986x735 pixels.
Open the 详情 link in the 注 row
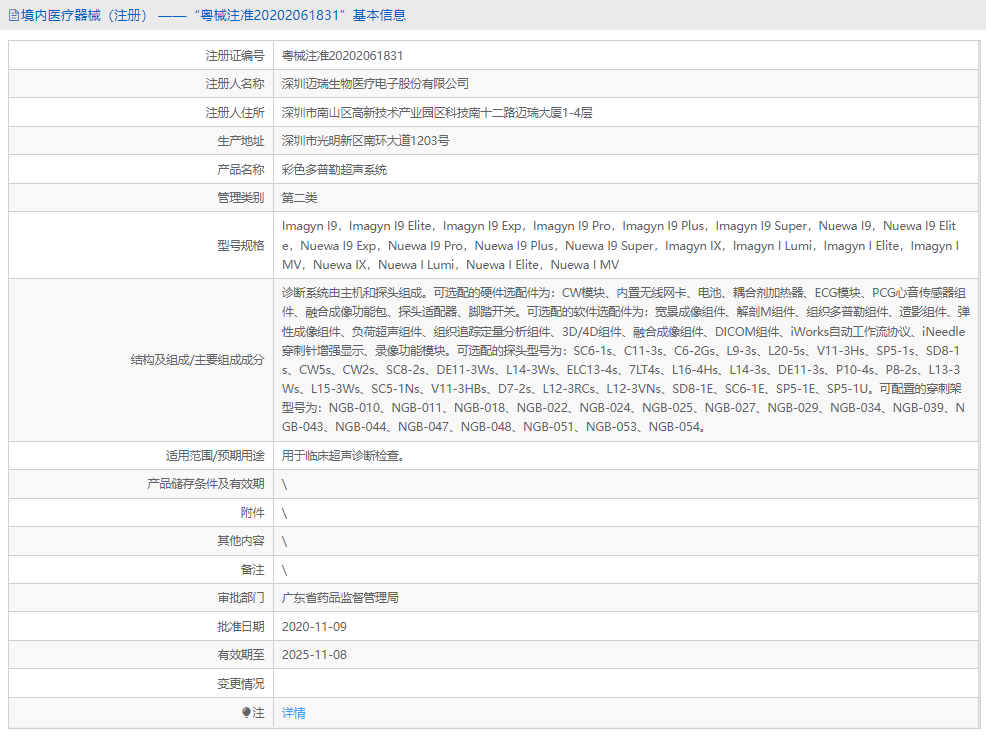293,712
